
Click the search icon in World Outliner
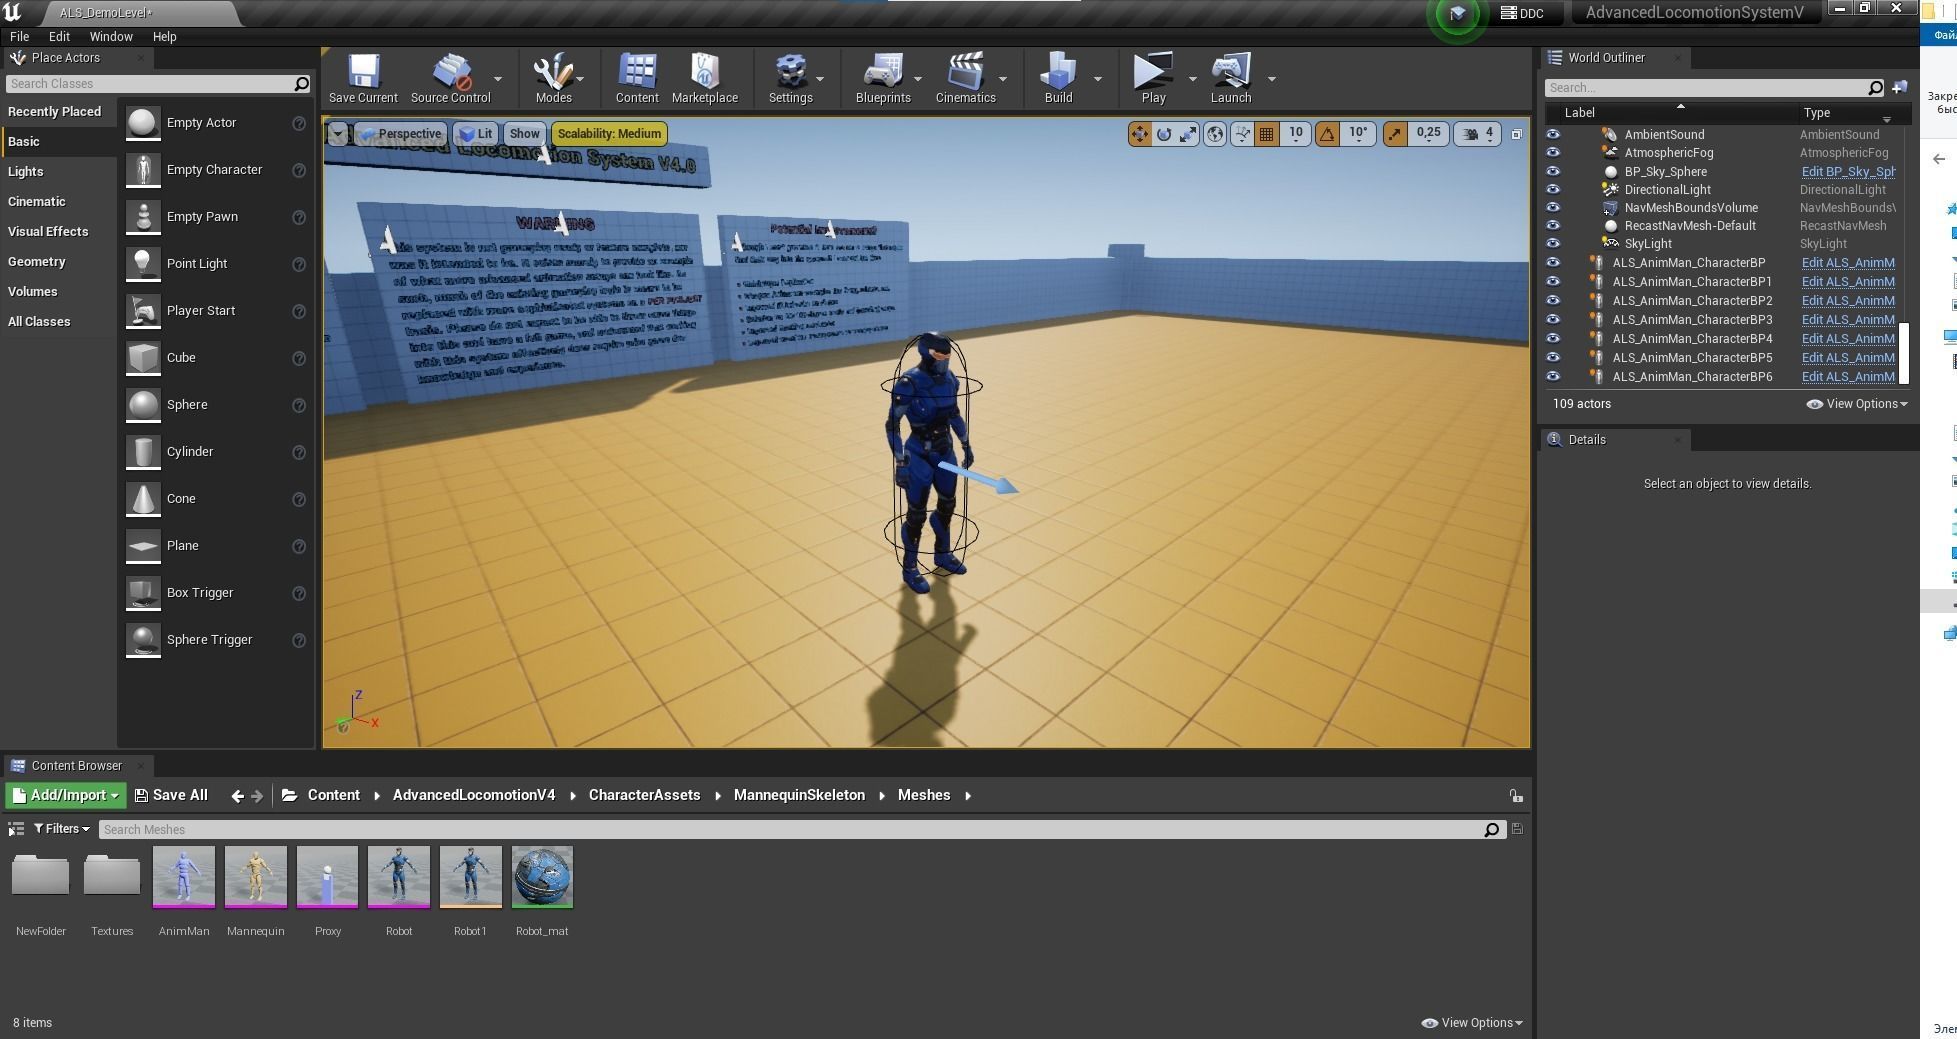[x=1875, y=88]
